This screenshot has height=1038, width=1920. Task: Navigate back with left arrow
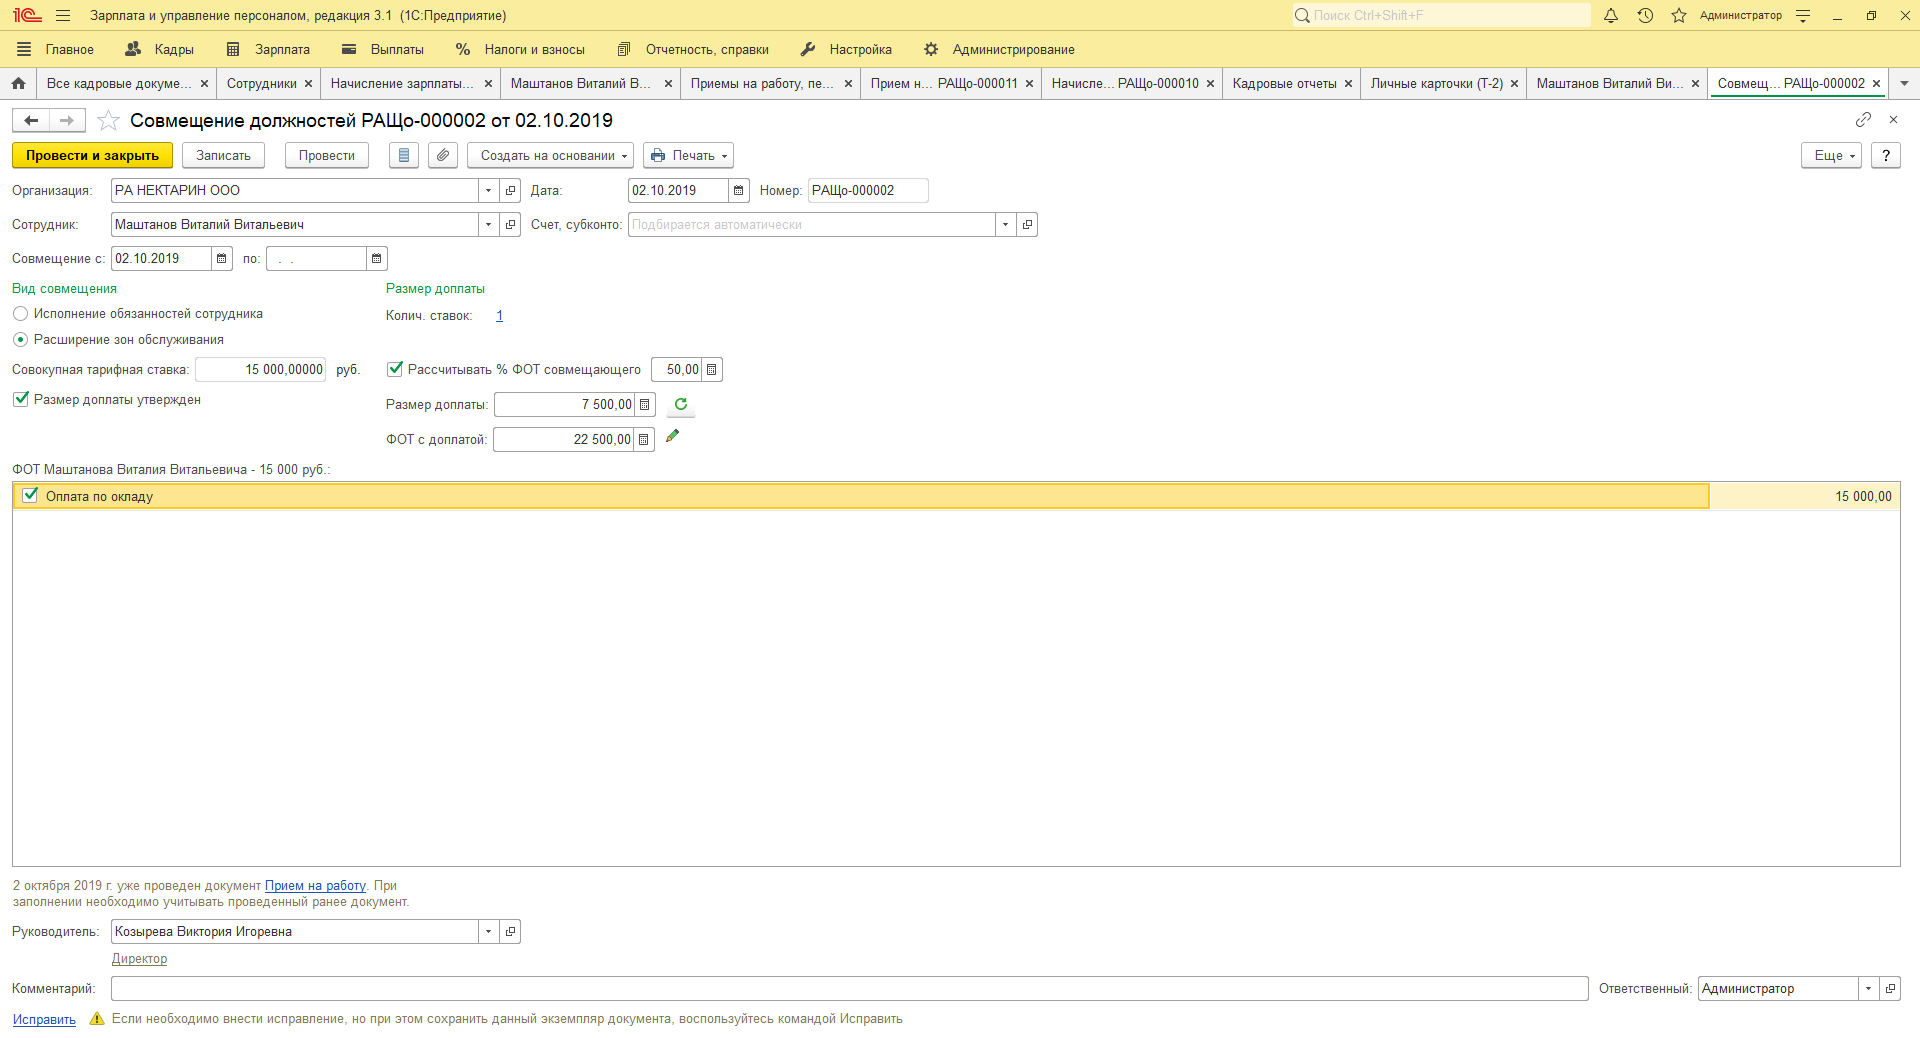31,120
